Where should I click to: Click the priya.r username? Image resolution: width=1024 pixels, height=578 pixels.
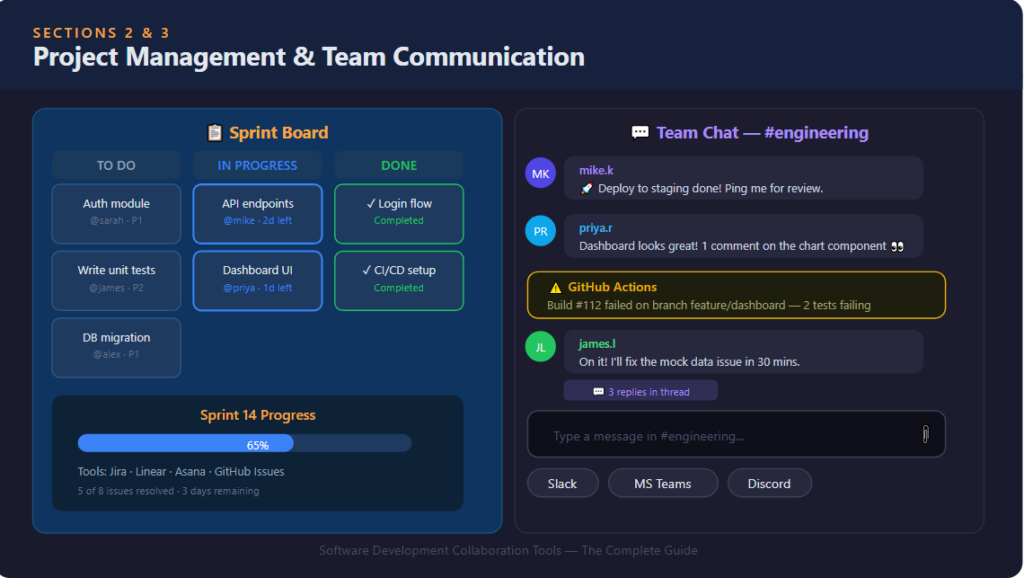coord(595,228)
